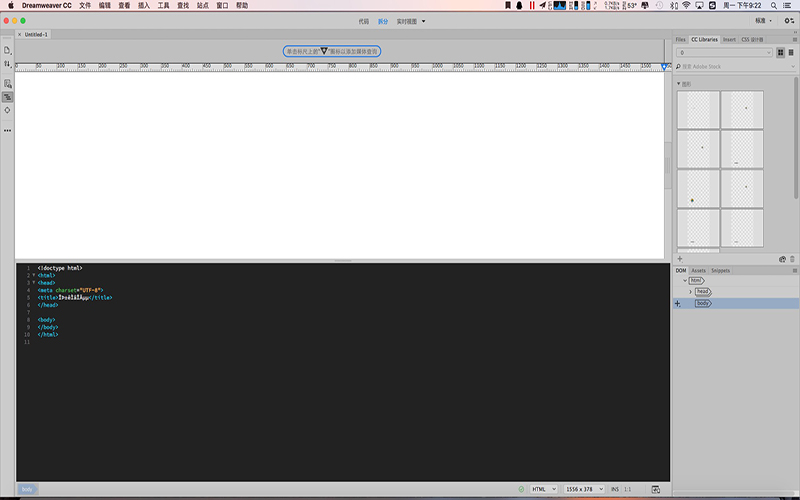Open the Apple menu

click(11, 6)
